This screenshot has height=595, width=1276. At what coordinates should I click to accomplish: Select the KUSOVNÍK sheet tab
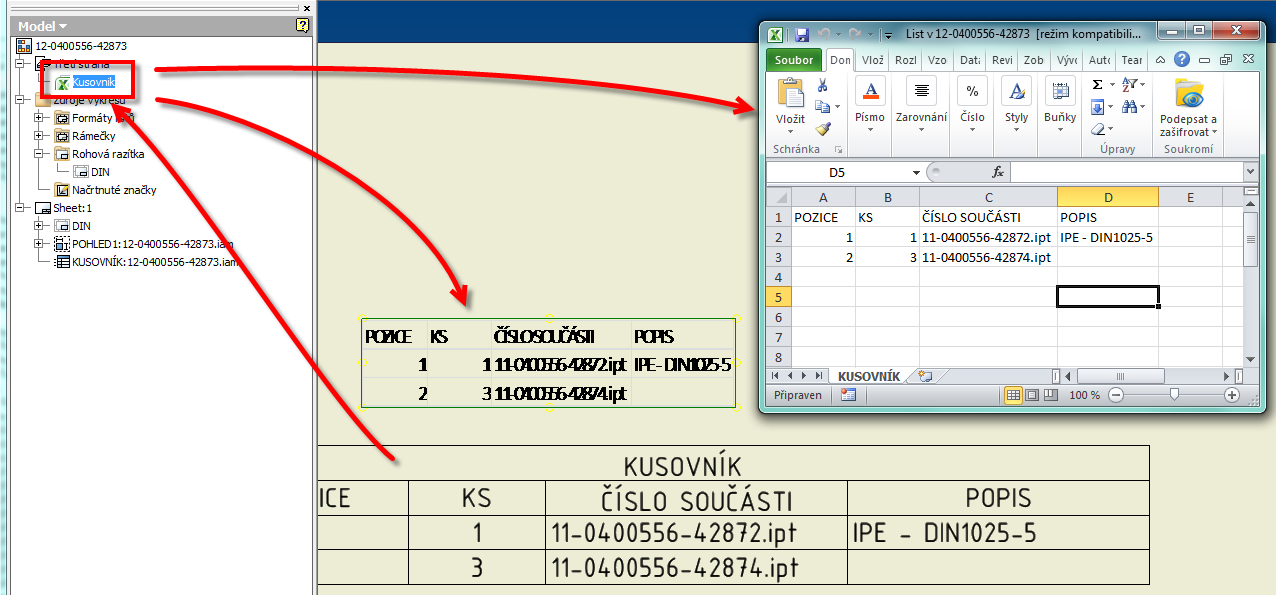click(x=868, y=376)
